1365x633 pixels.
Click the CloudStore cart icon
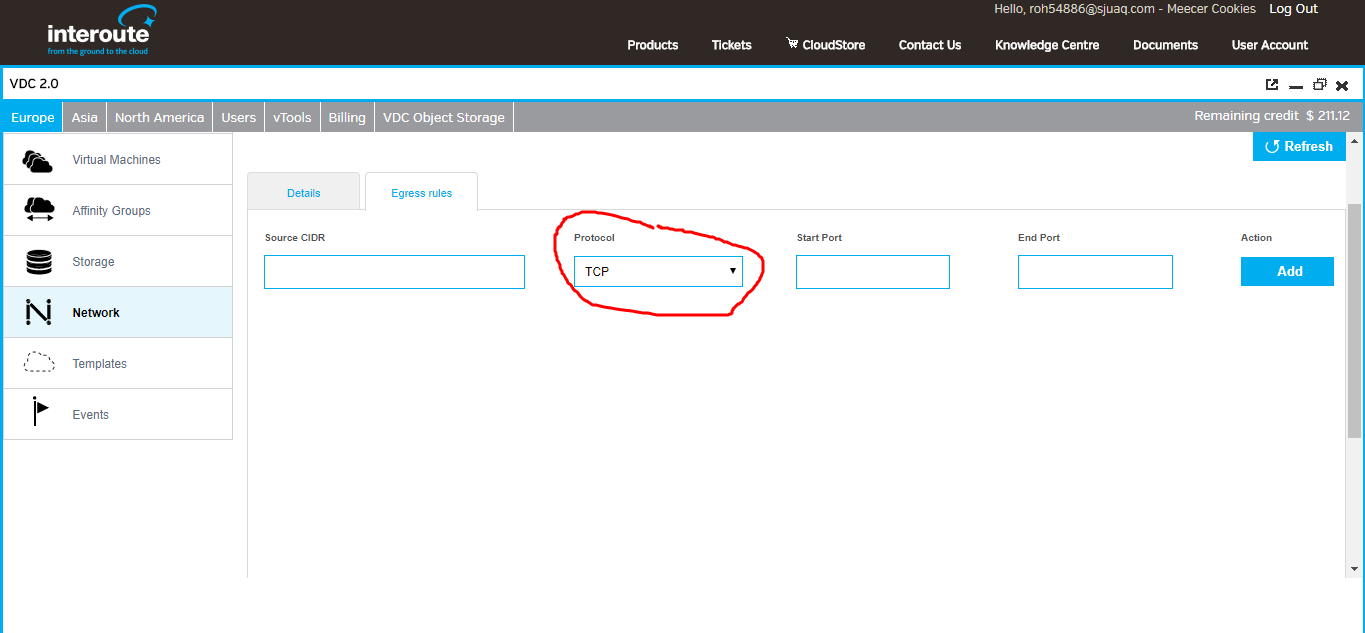pyautogui.click(x=792, y=44)
